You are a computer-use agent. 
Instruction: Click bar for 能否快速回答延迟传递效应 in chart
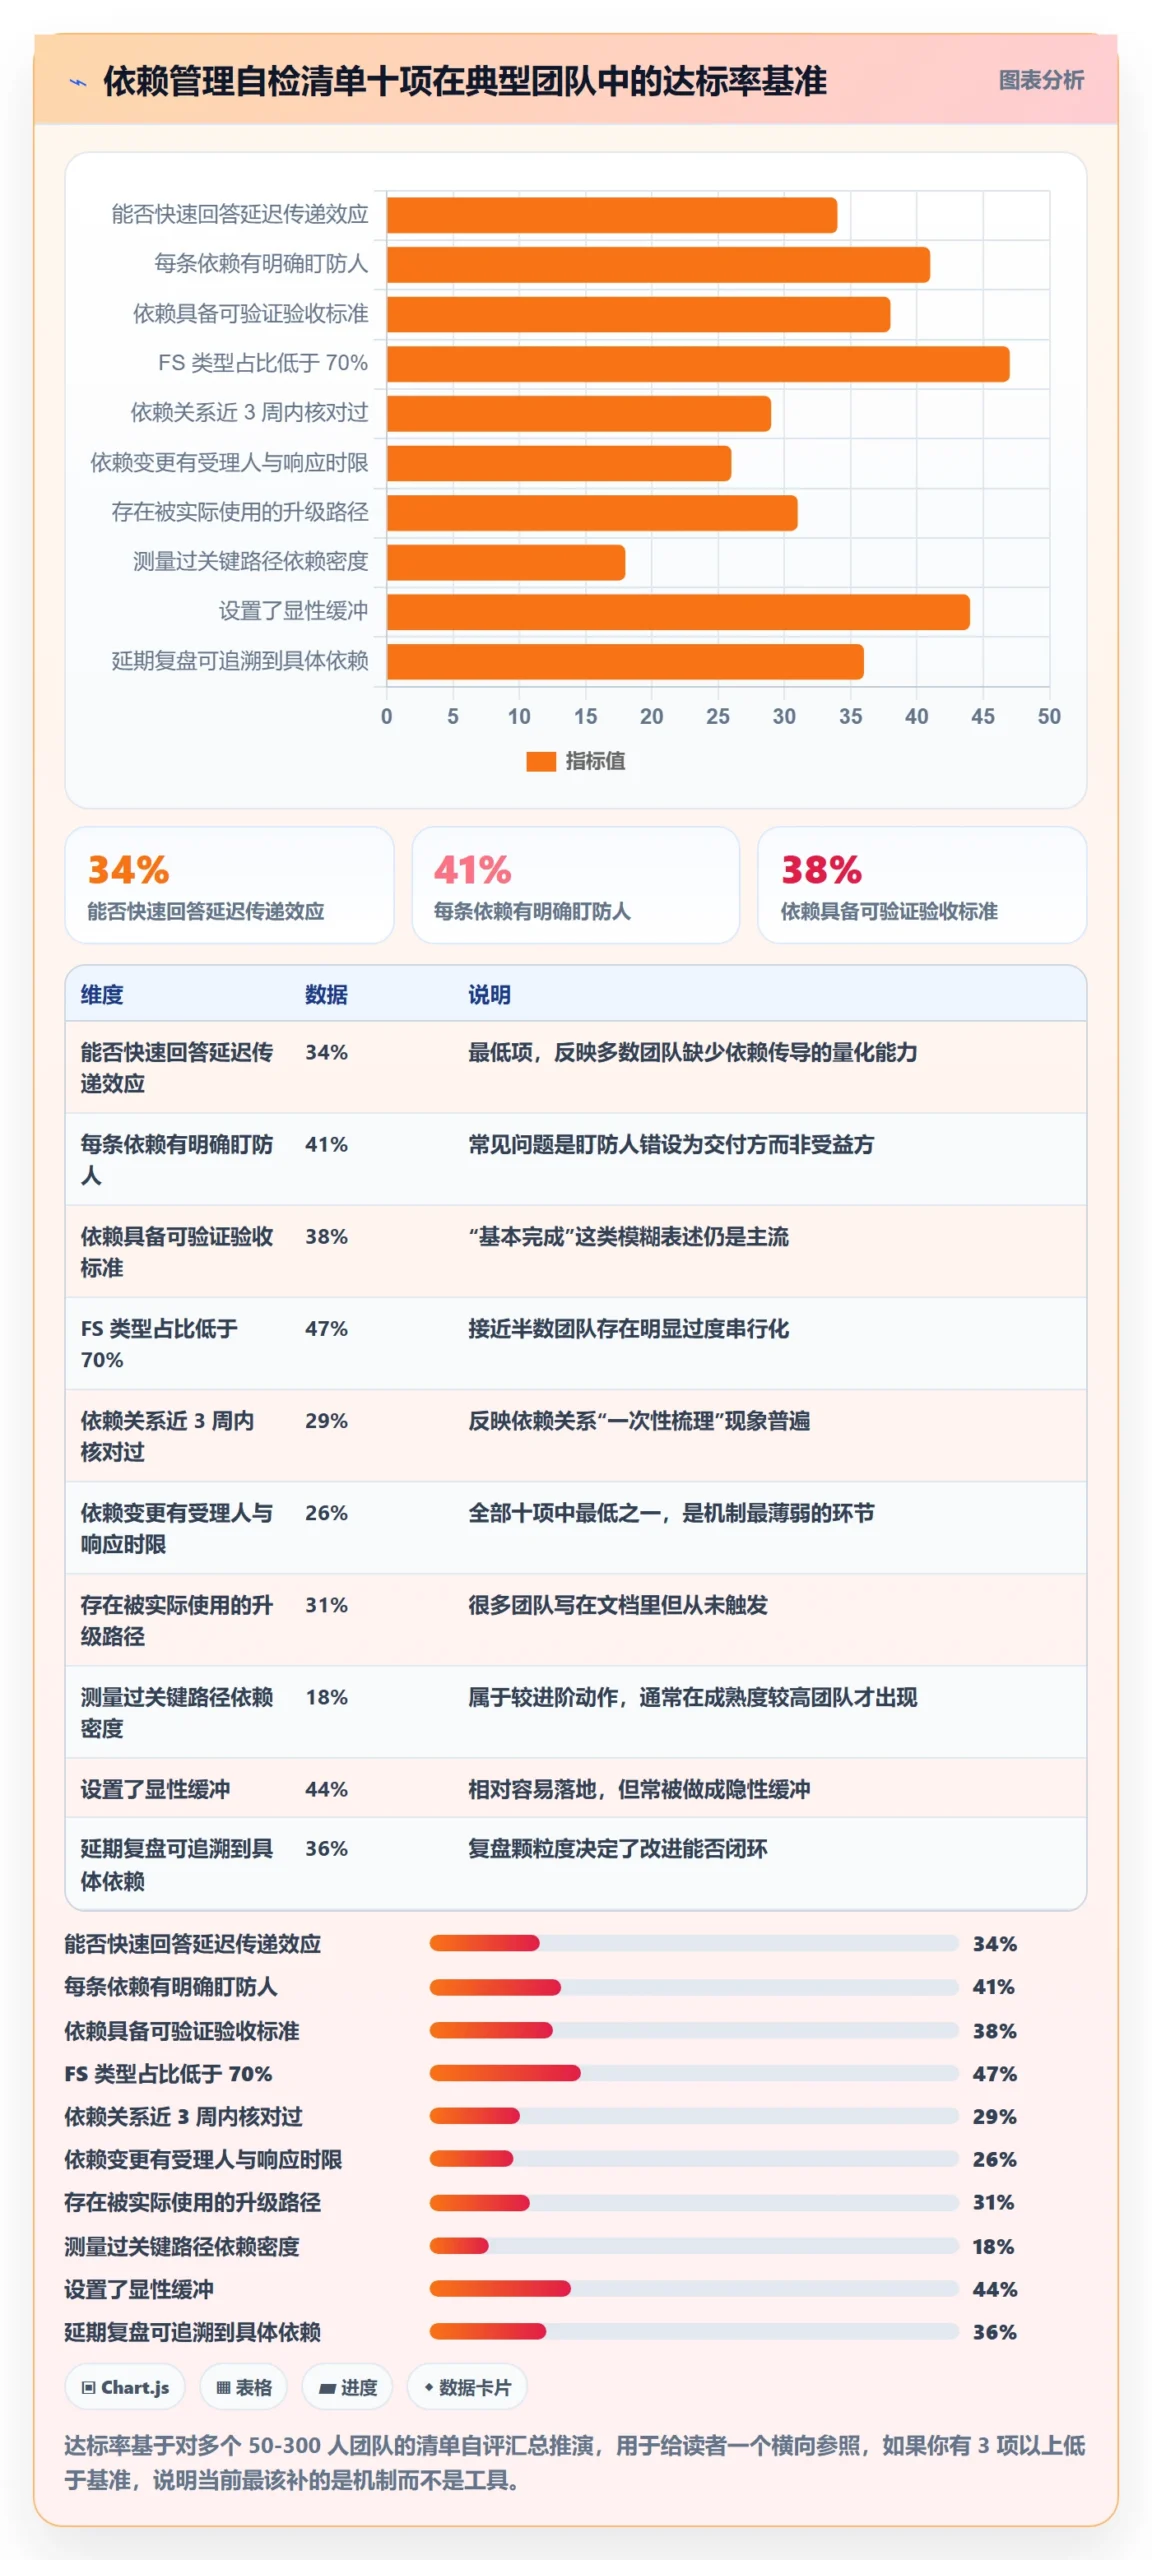tap(612, 215)
